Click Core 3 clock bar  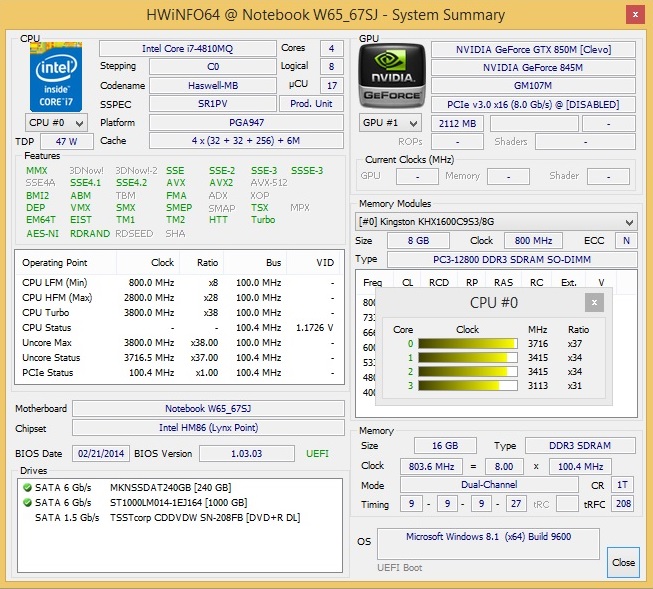point(468,385)
